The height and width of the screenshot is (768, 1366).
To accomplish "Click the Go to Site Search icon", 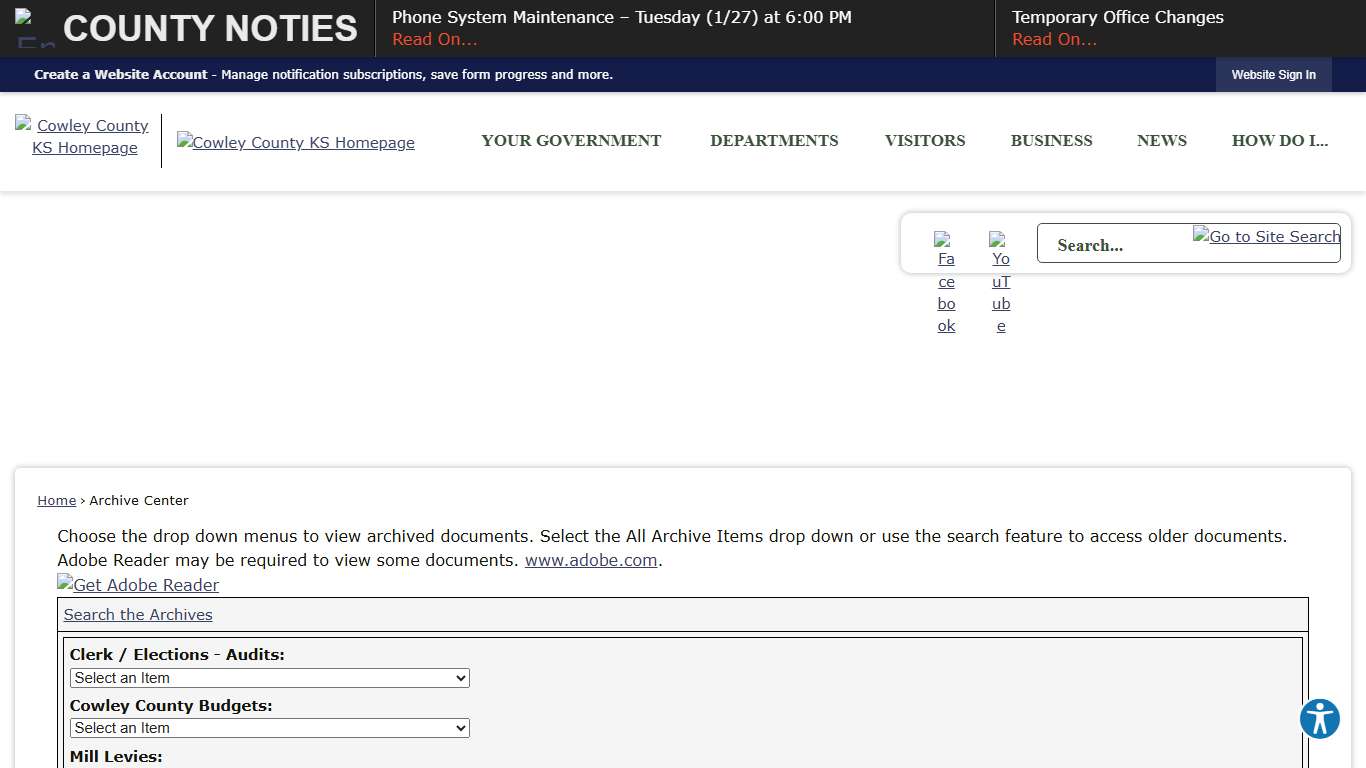I will pyautogui.click(x=1266, y=237).
